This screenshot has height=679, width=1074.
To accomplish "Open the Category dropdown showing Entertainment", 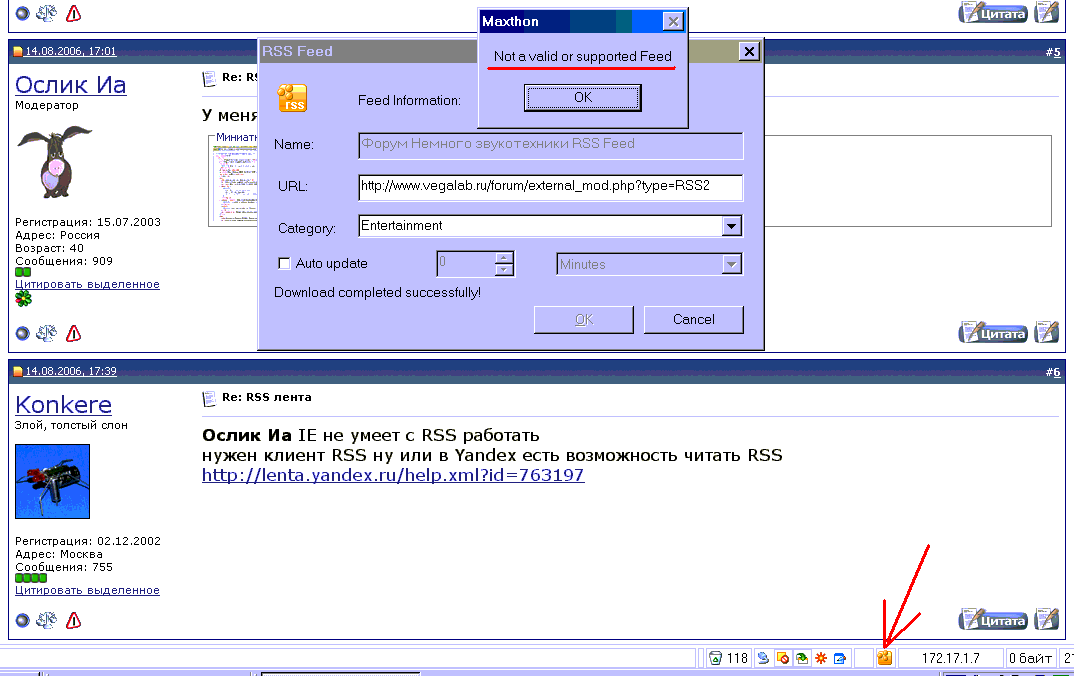I will coord(732,226).
